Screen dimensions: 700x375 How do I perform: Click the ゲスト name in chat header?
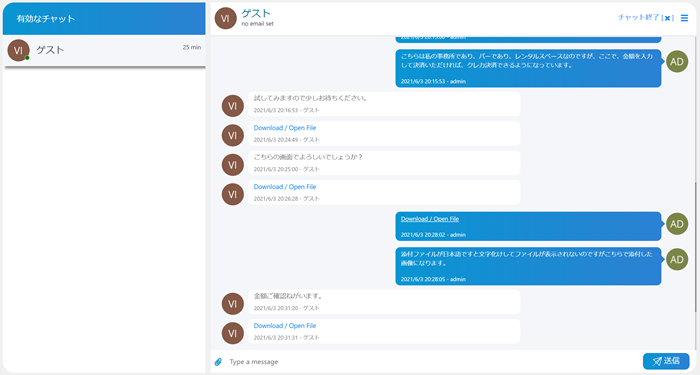click(256, 13)
